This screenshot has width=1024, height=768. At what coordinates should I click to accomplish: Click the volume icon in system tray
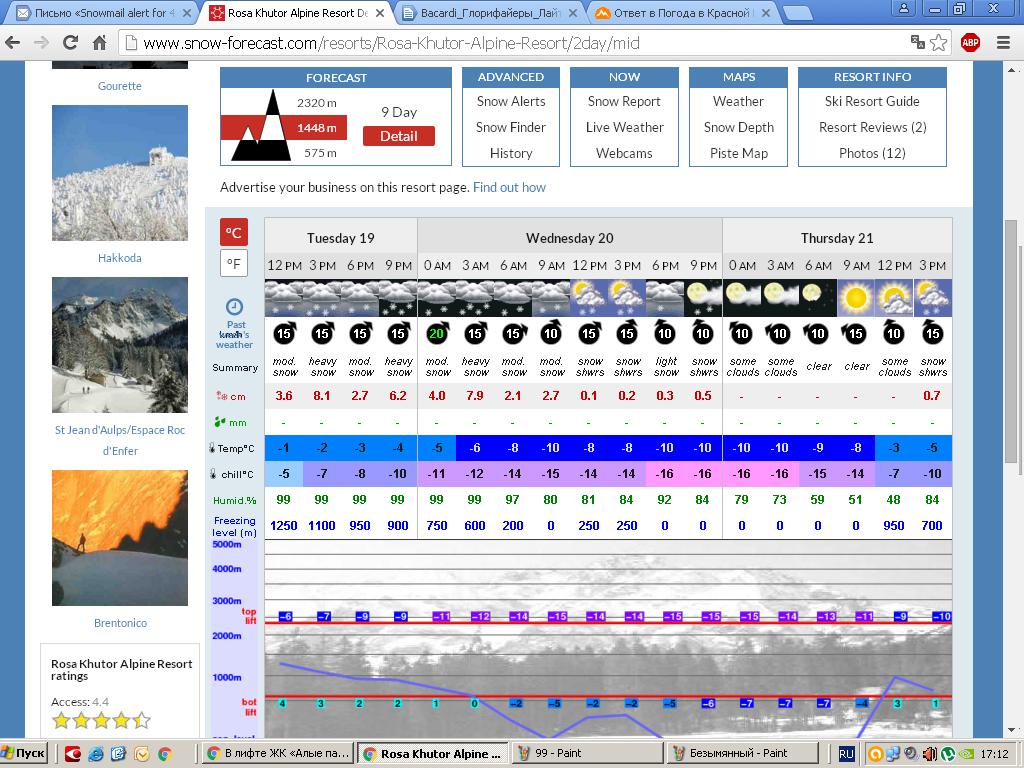tap(931, 754)
